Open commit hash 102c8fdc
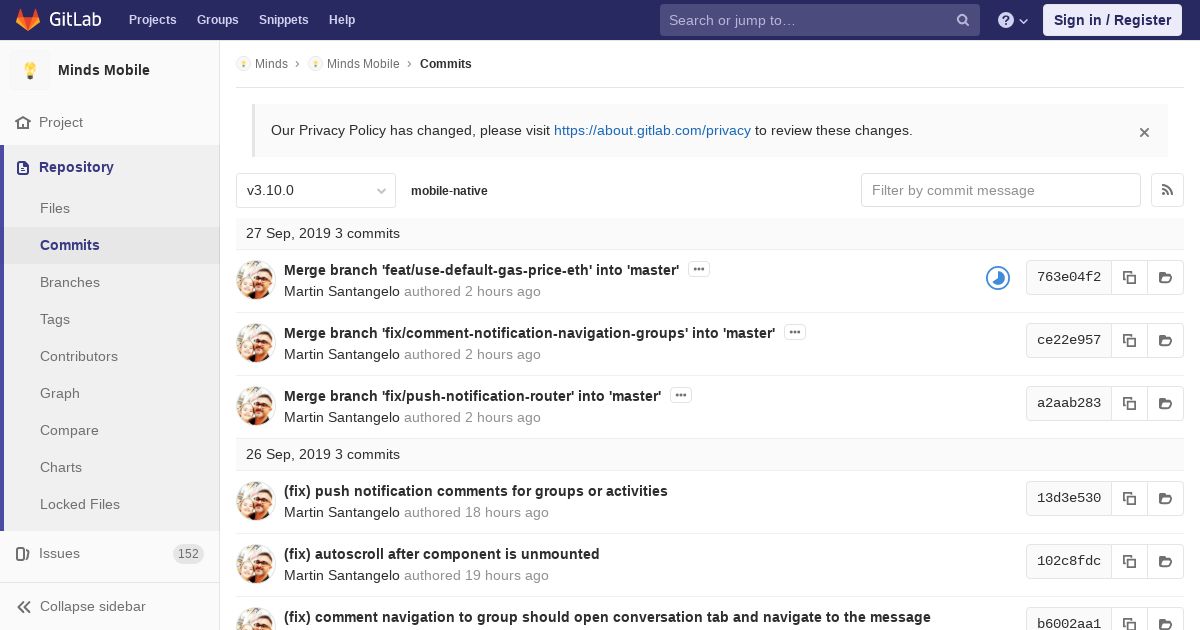1200x630 pixels. (x=1069, y=561)
